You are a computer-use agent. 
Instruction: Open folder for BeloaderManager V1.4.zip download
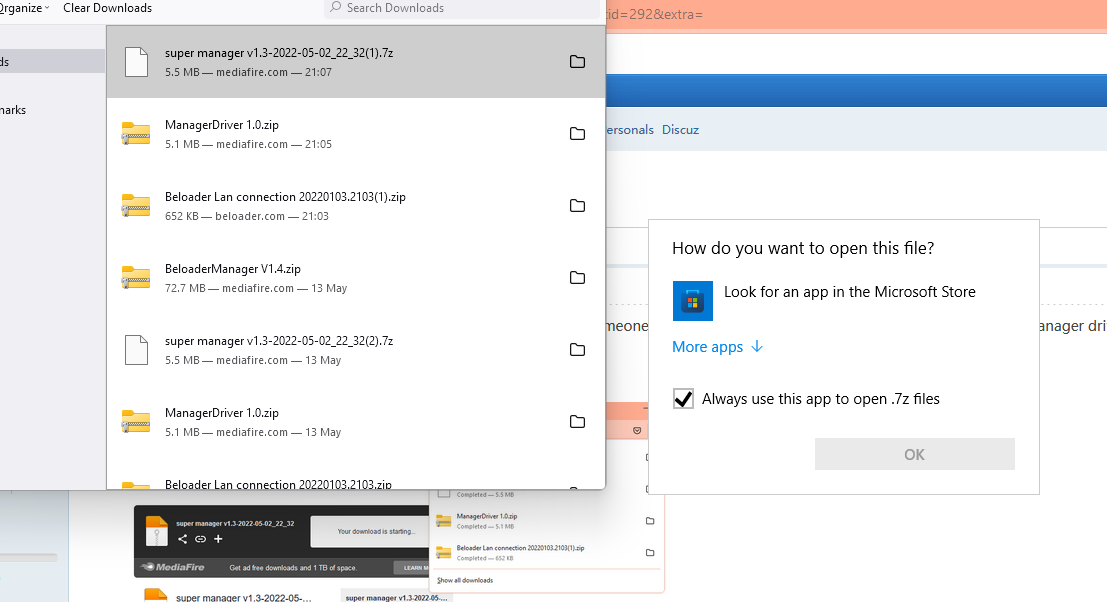pos(577,277)
